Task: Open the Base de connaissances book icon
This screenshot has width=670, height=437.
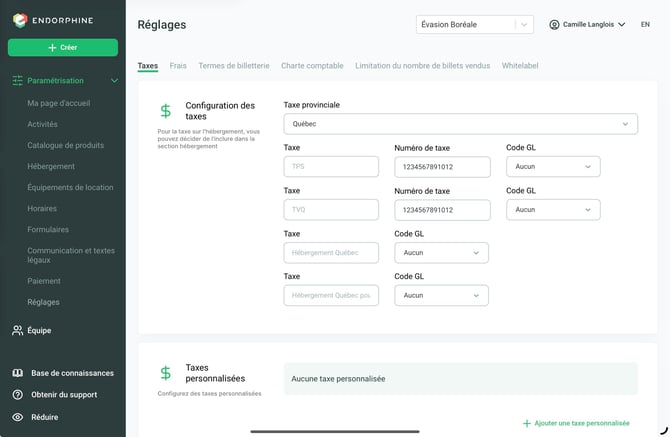Action: (18, 373)
